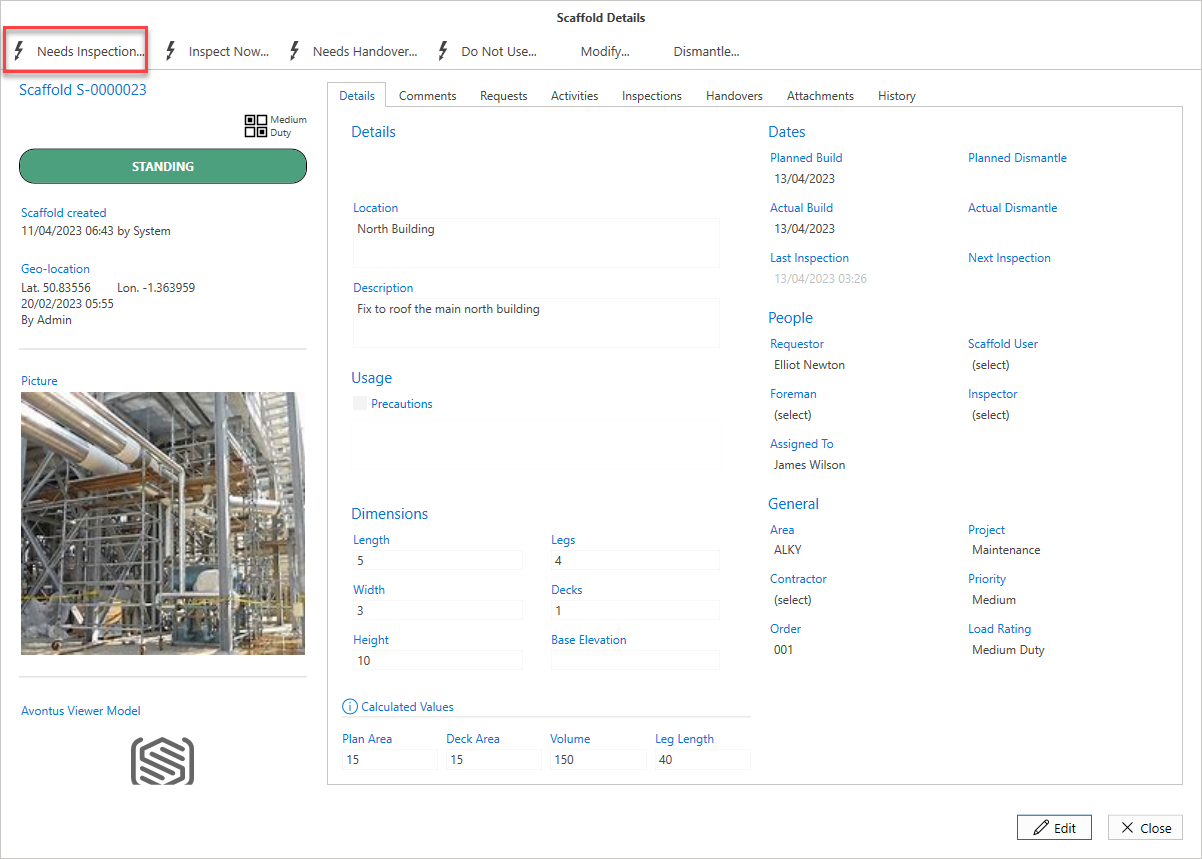Click the Scaffold created label
Screen dimensions: 1202x859
(63, 213)
